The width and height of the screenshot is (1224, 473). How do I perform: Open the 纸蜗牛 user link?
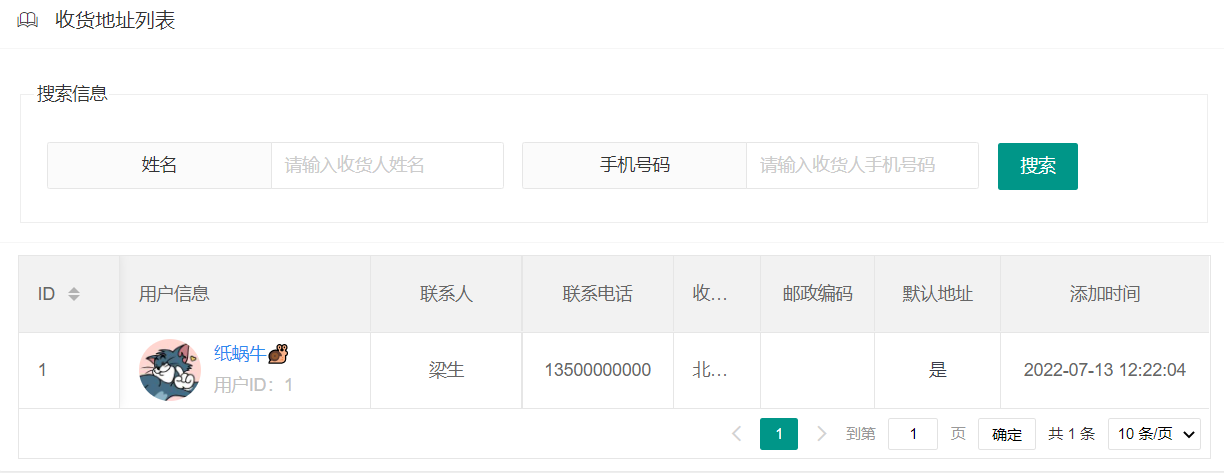pos(240,353)
